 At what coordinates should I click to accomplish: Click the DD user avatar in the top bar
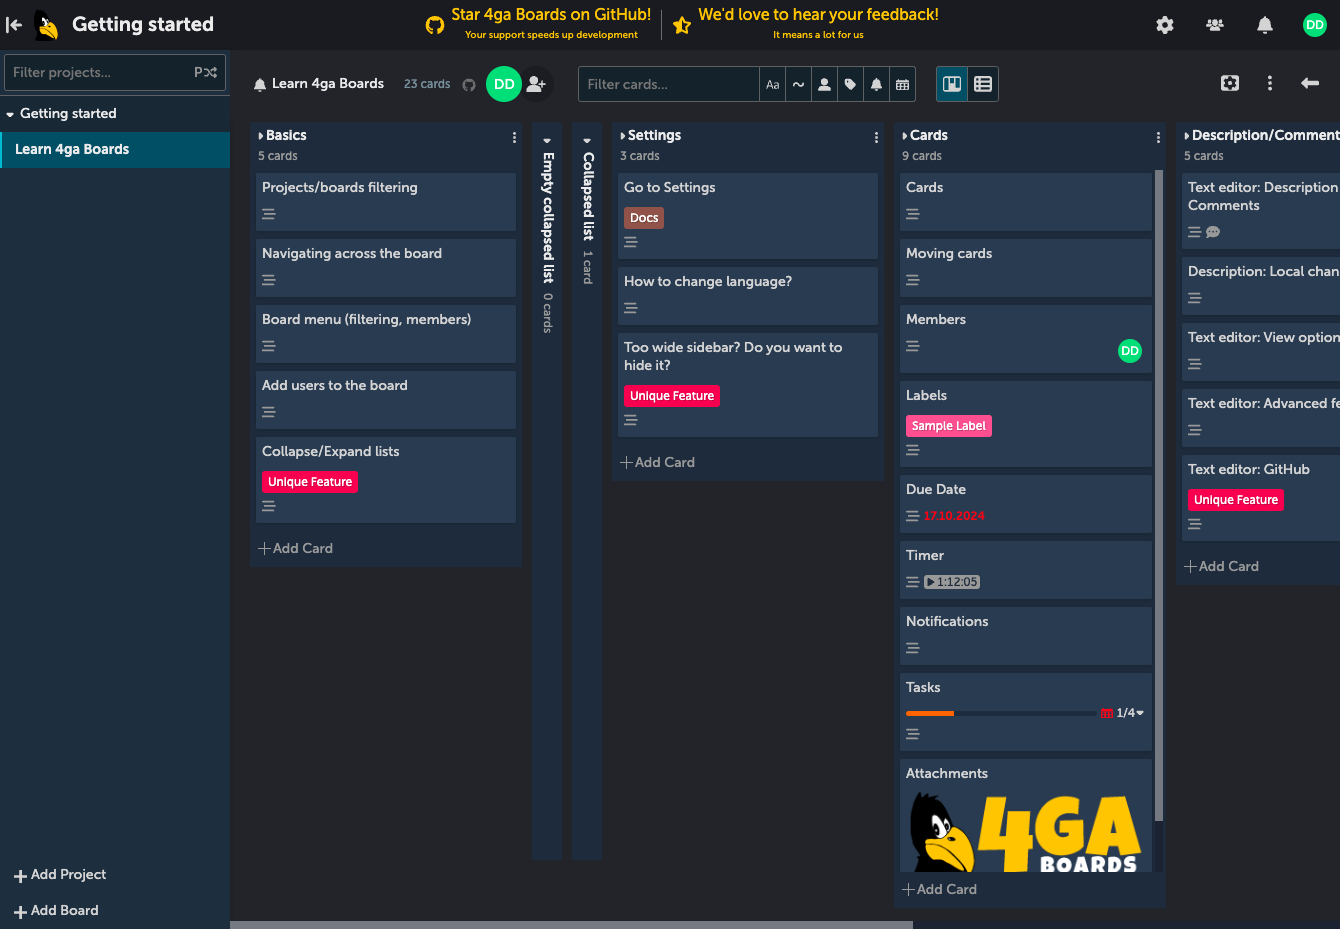pos(1315,25)
